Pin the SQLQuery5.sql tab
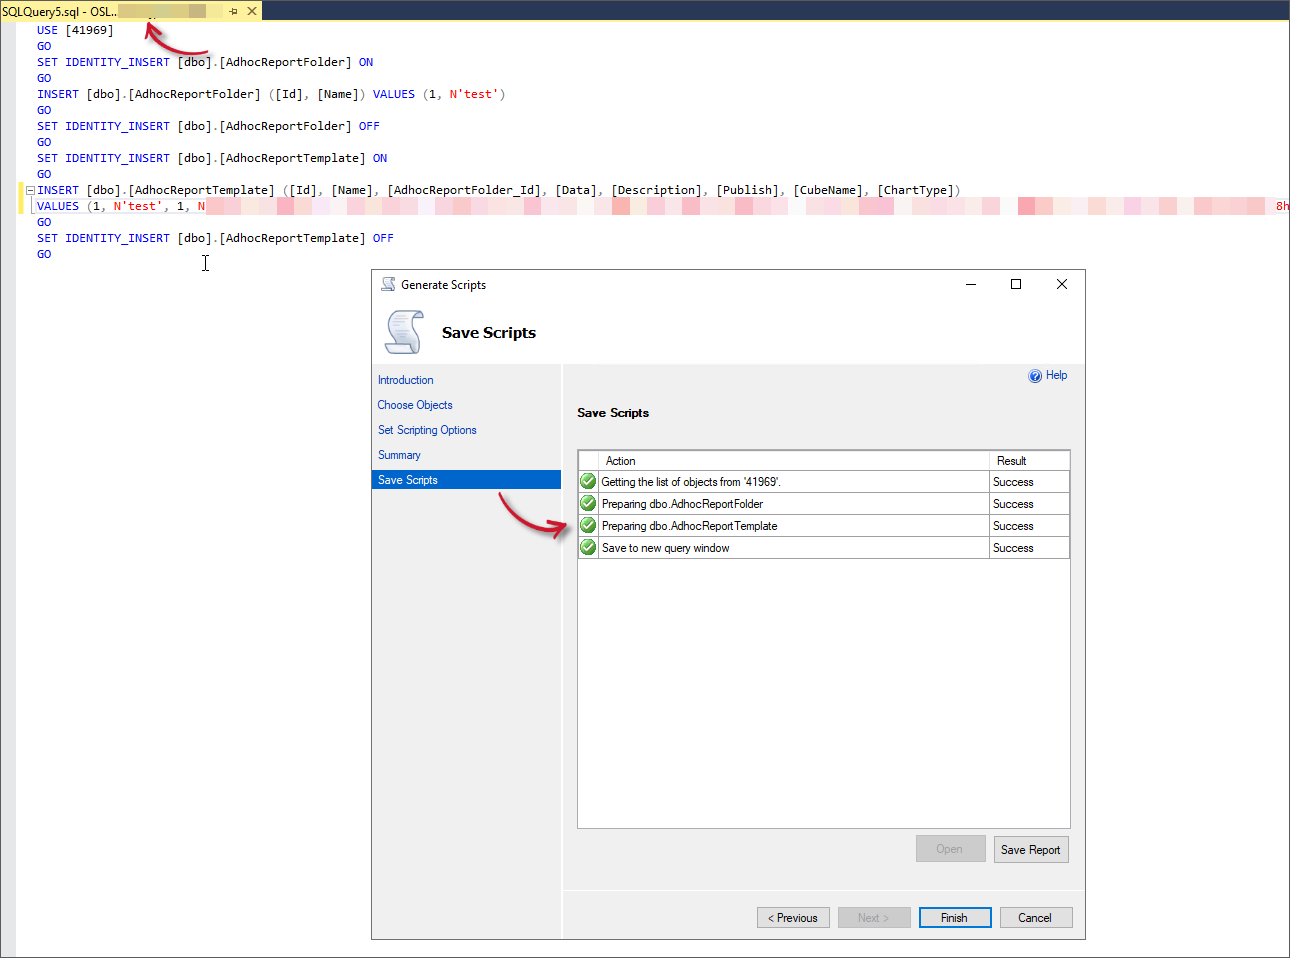The height and width of the screenshot is (958, 1290). (x=234, y=12)
